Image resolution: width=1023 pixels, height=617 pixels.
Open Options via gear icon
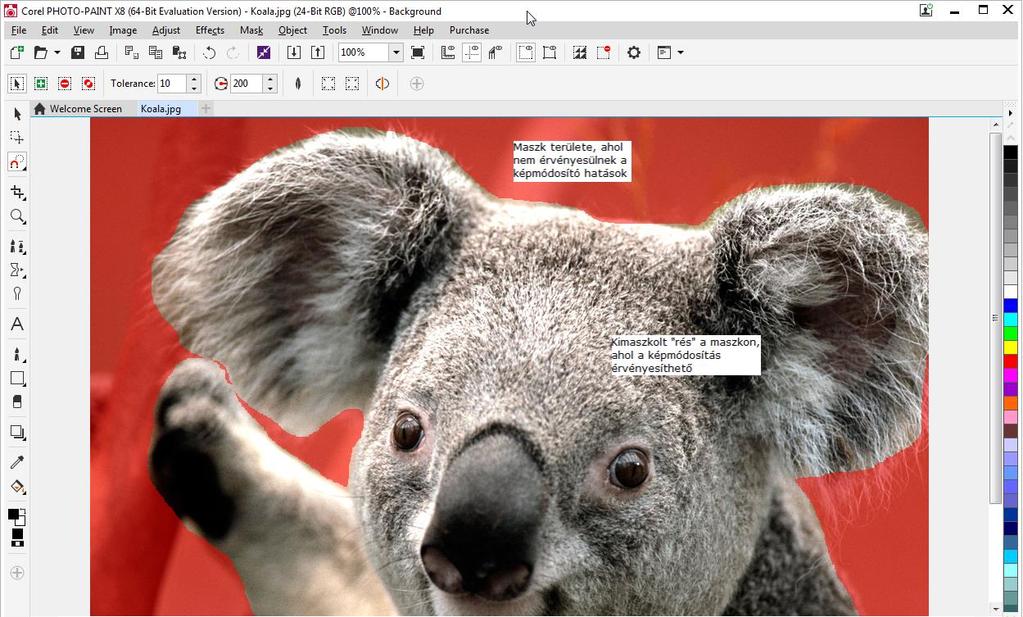point(634,52)
